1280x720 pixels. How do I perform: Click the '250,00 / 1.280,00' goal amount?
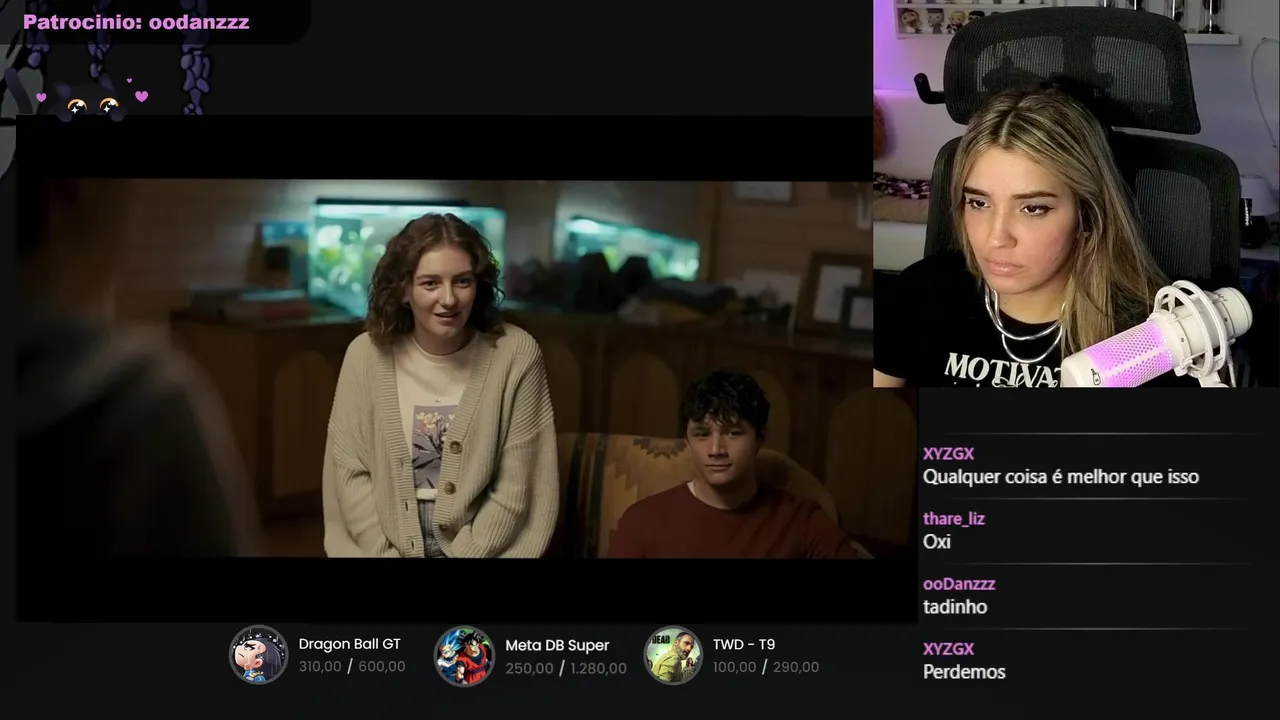coord(566,668)
